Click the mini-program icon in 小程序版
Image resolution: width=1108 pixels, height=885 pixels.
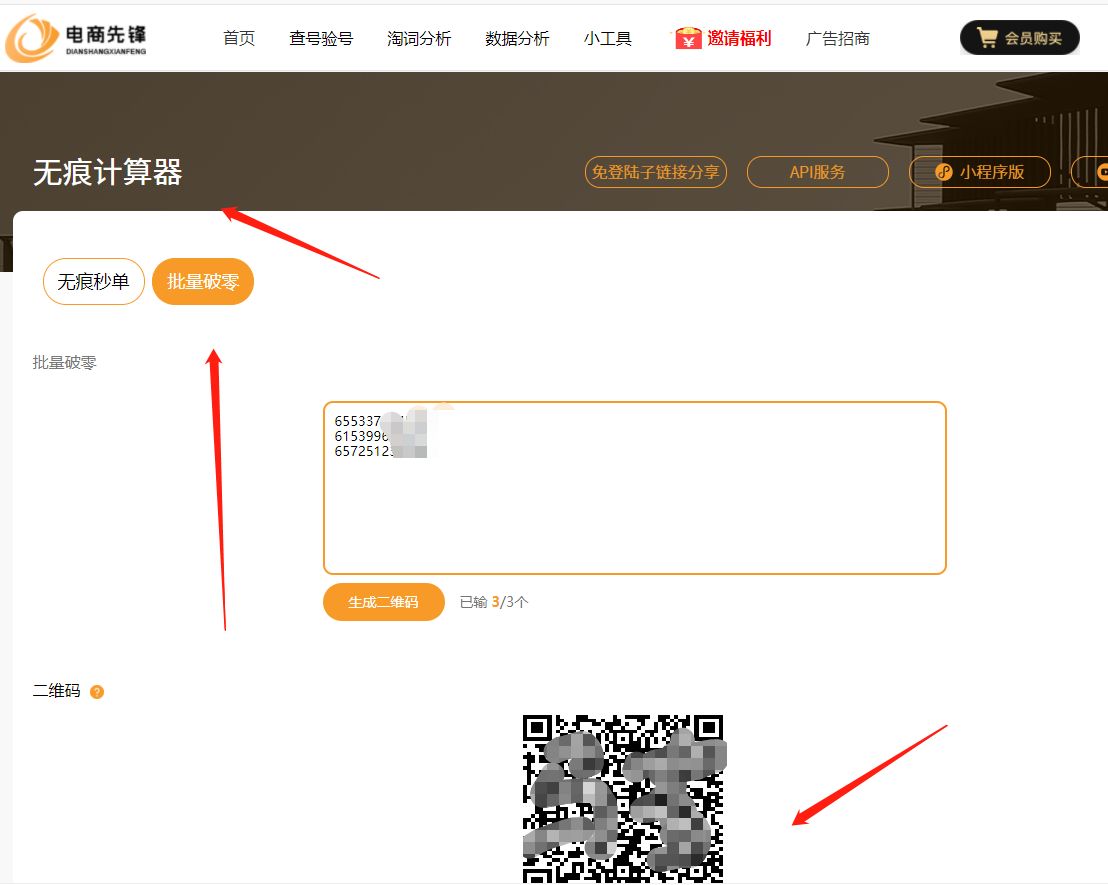coord(943,172)
